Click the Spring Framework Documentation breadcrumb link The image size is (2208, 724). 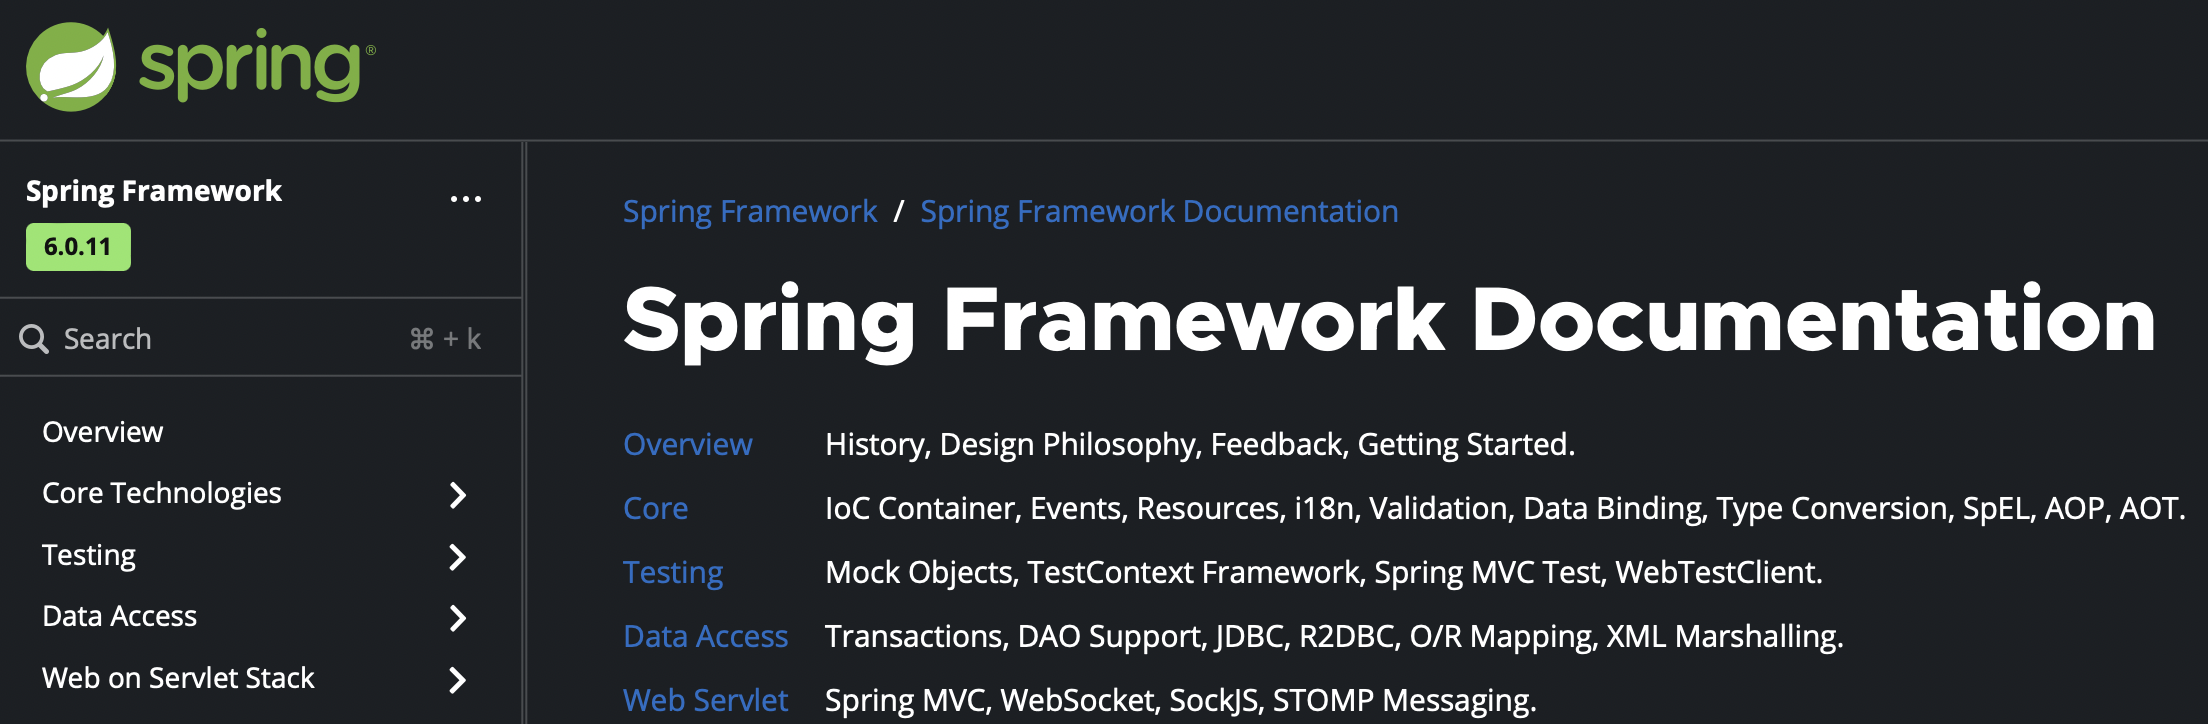(x=1159, y=212)
